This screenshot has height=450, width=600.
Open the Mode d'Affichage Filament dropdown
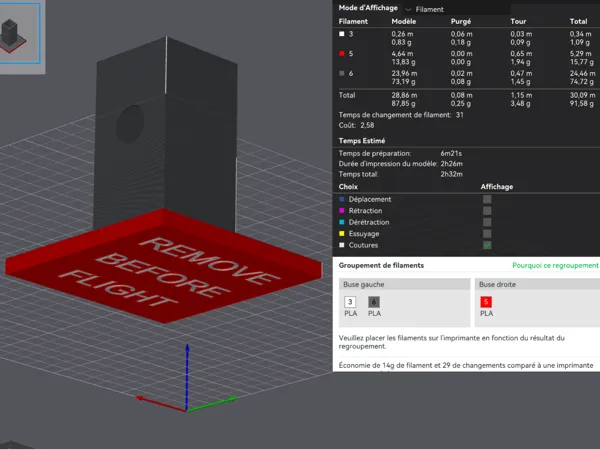coord(457,9)
